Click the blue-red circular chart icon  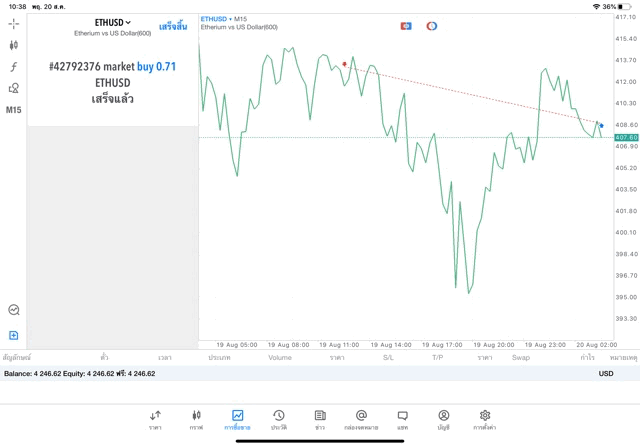pos(432,26)
